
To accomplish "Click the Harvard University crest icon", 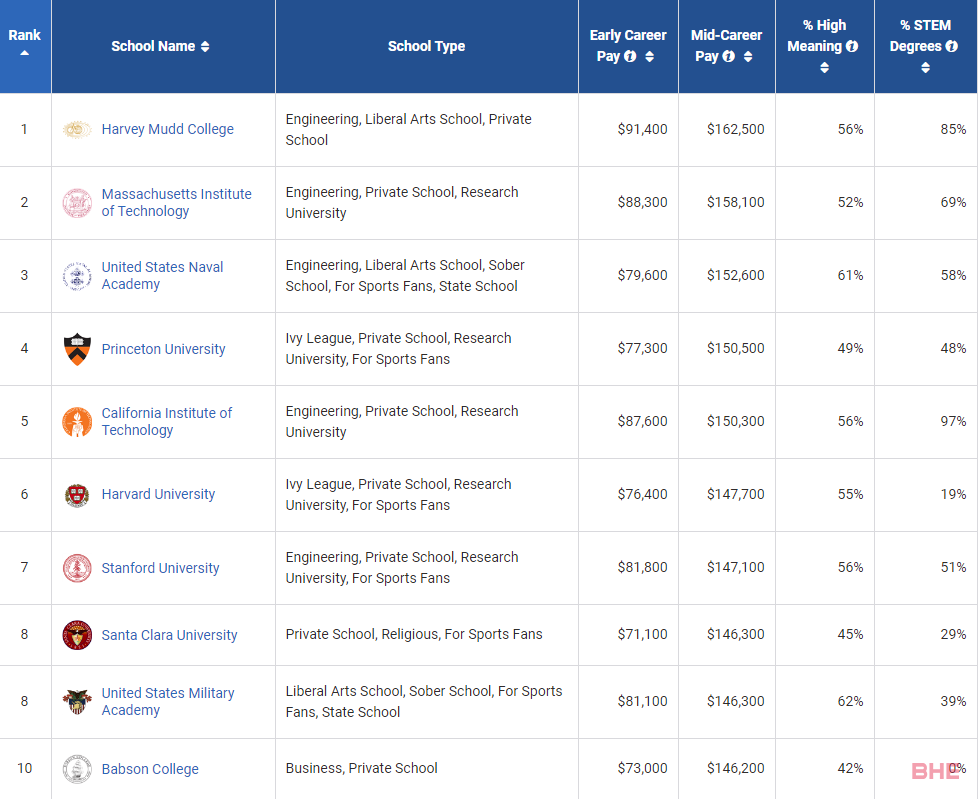I will click(77, 495).
